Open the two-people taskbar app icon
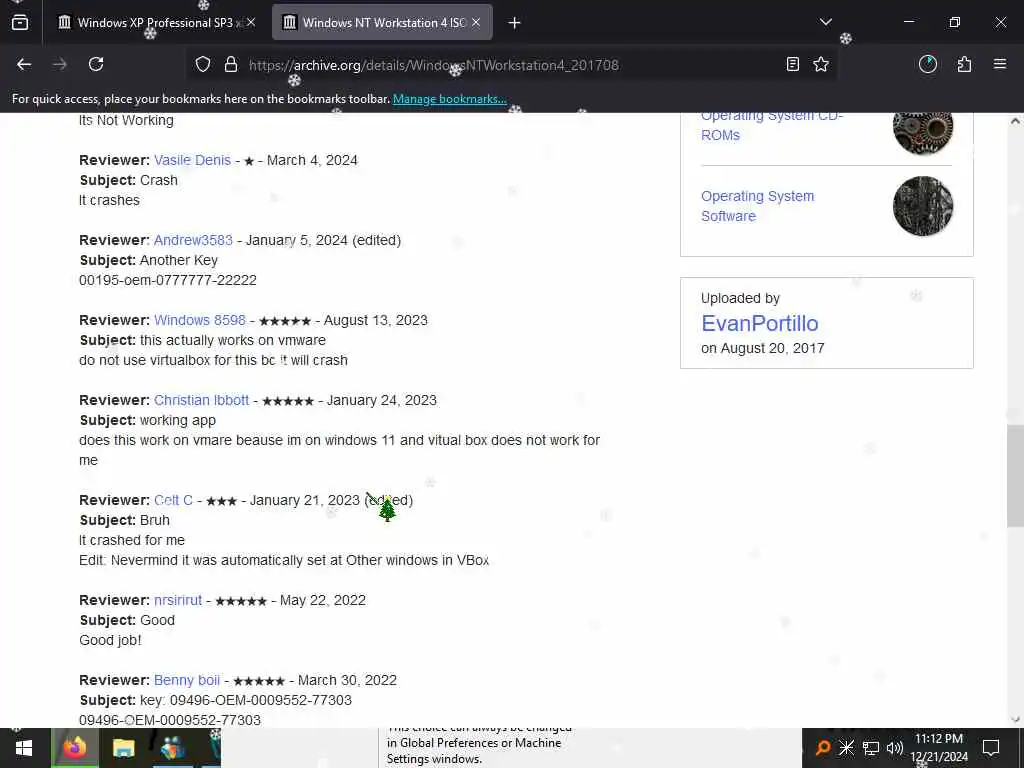 [x=172, y=748]
